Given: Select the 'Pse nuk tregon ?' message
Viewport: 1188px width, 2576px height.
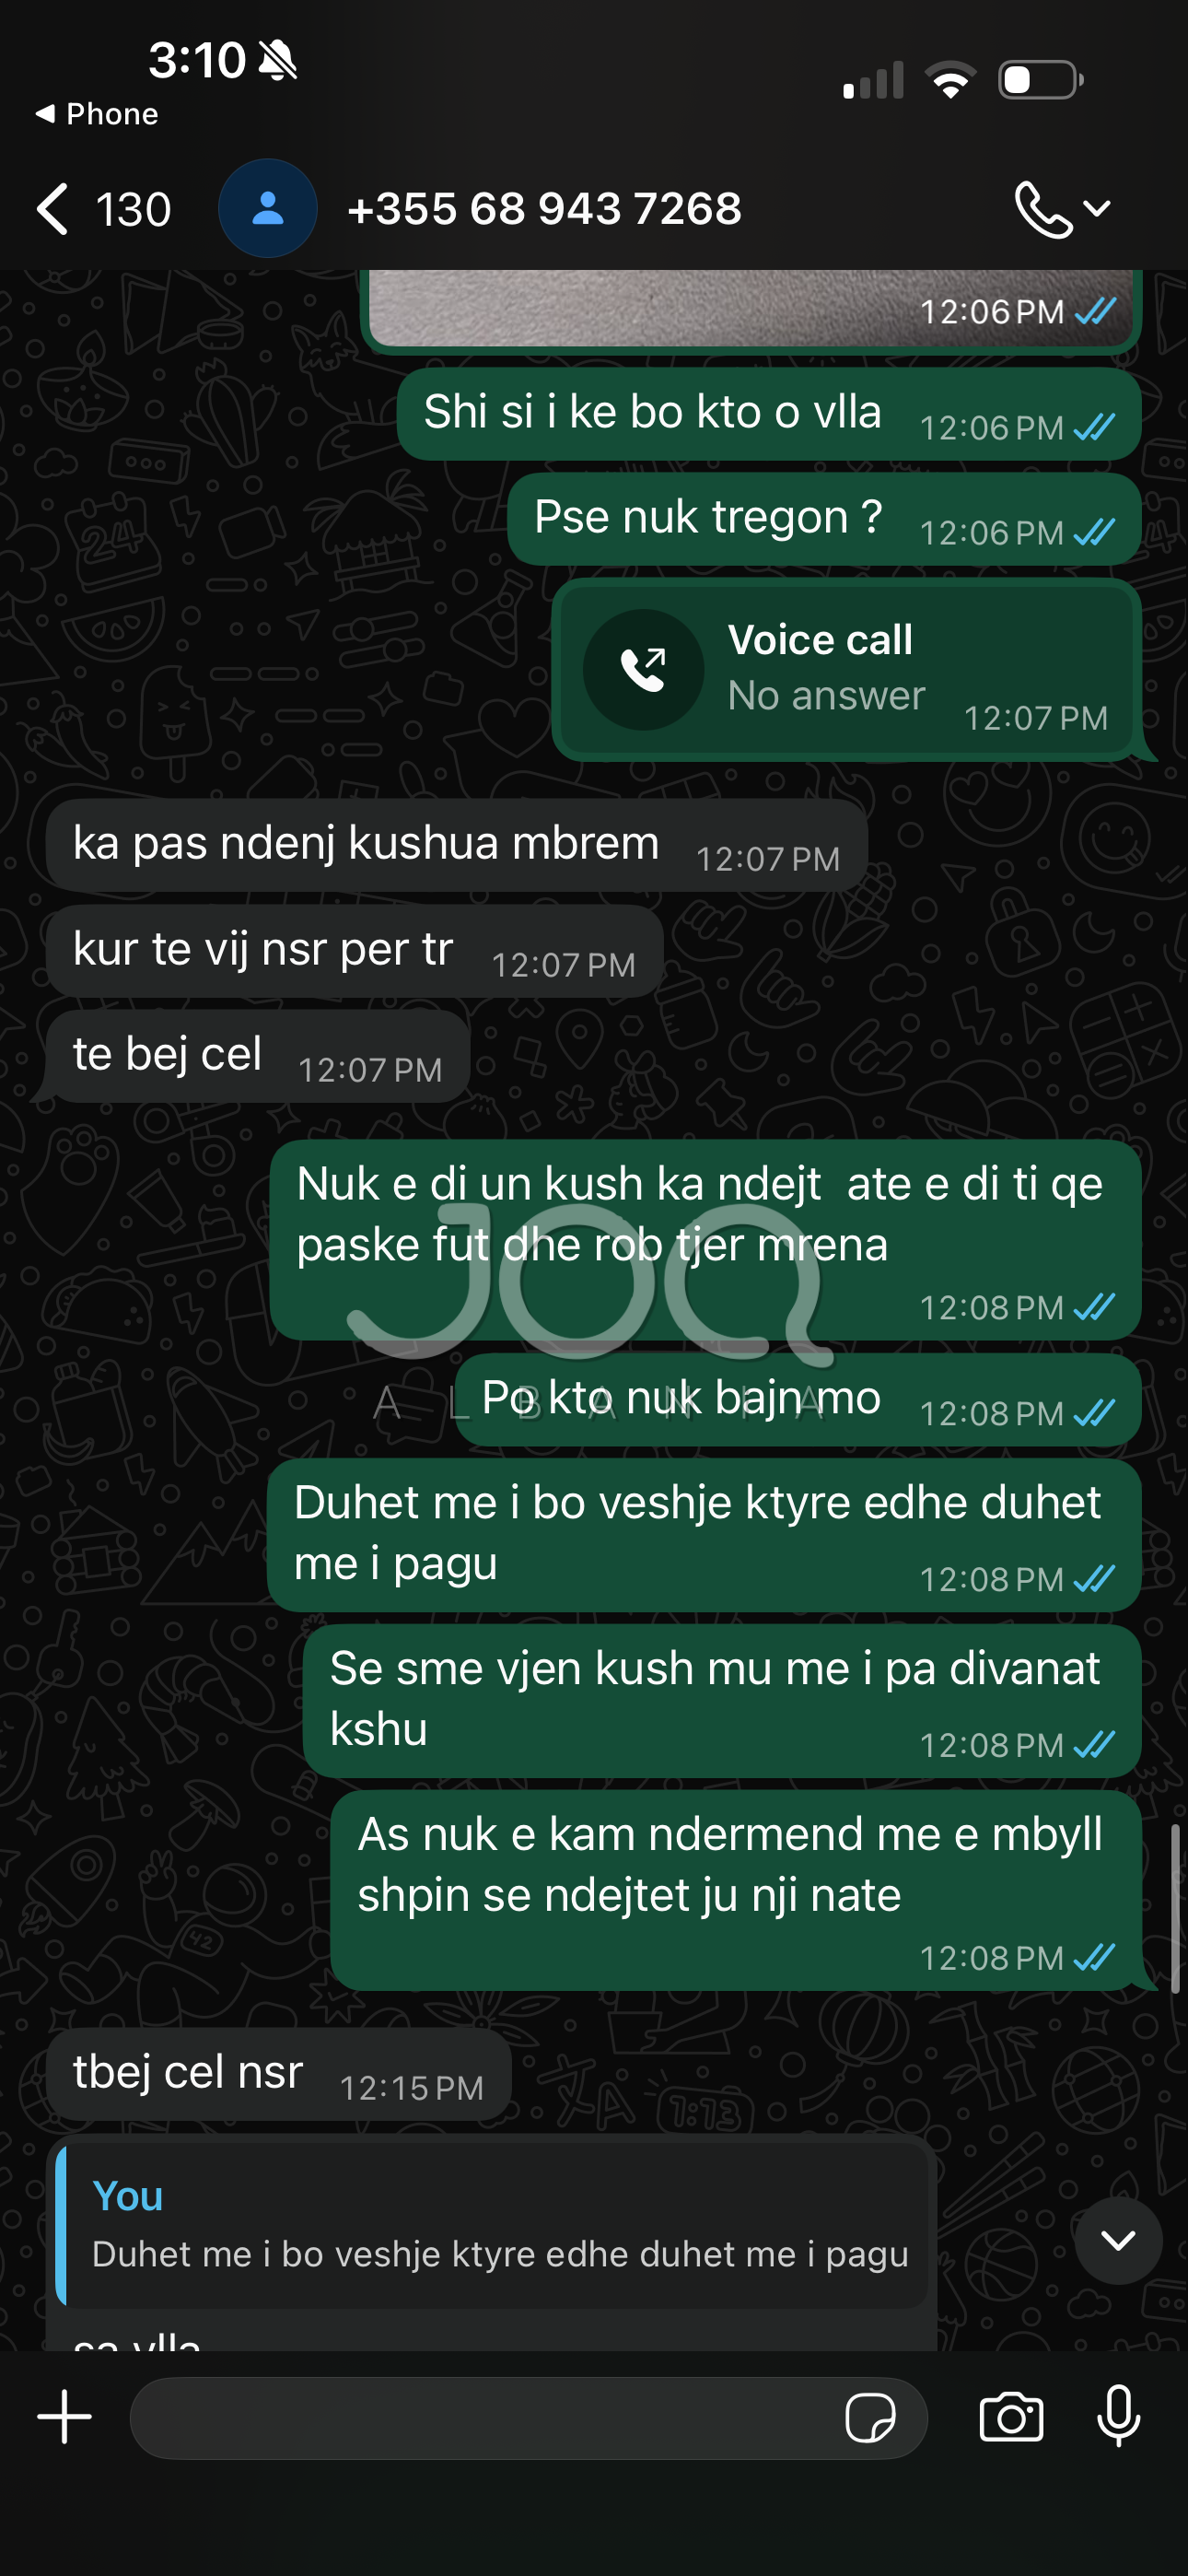Looking at the screenshot, I should [824, 519].
